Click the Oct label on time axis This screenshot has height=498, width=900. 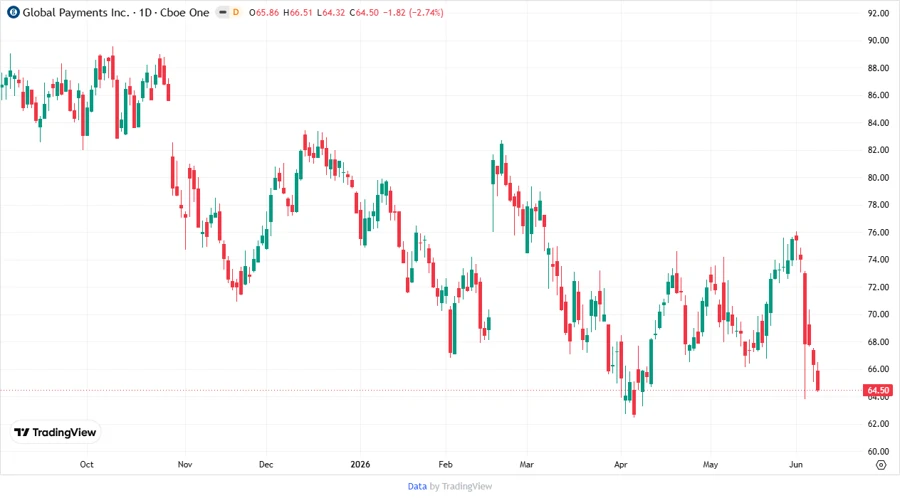click(87, 464)
